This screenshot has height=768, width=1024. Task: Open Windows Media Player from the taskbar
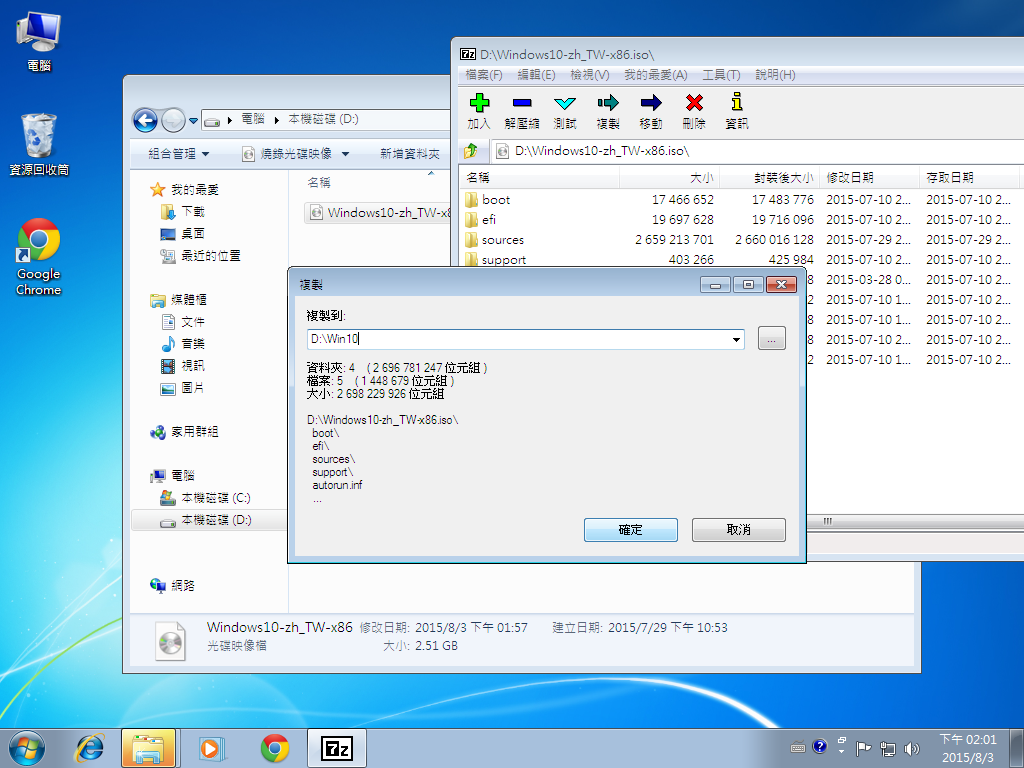coord(212,748)
